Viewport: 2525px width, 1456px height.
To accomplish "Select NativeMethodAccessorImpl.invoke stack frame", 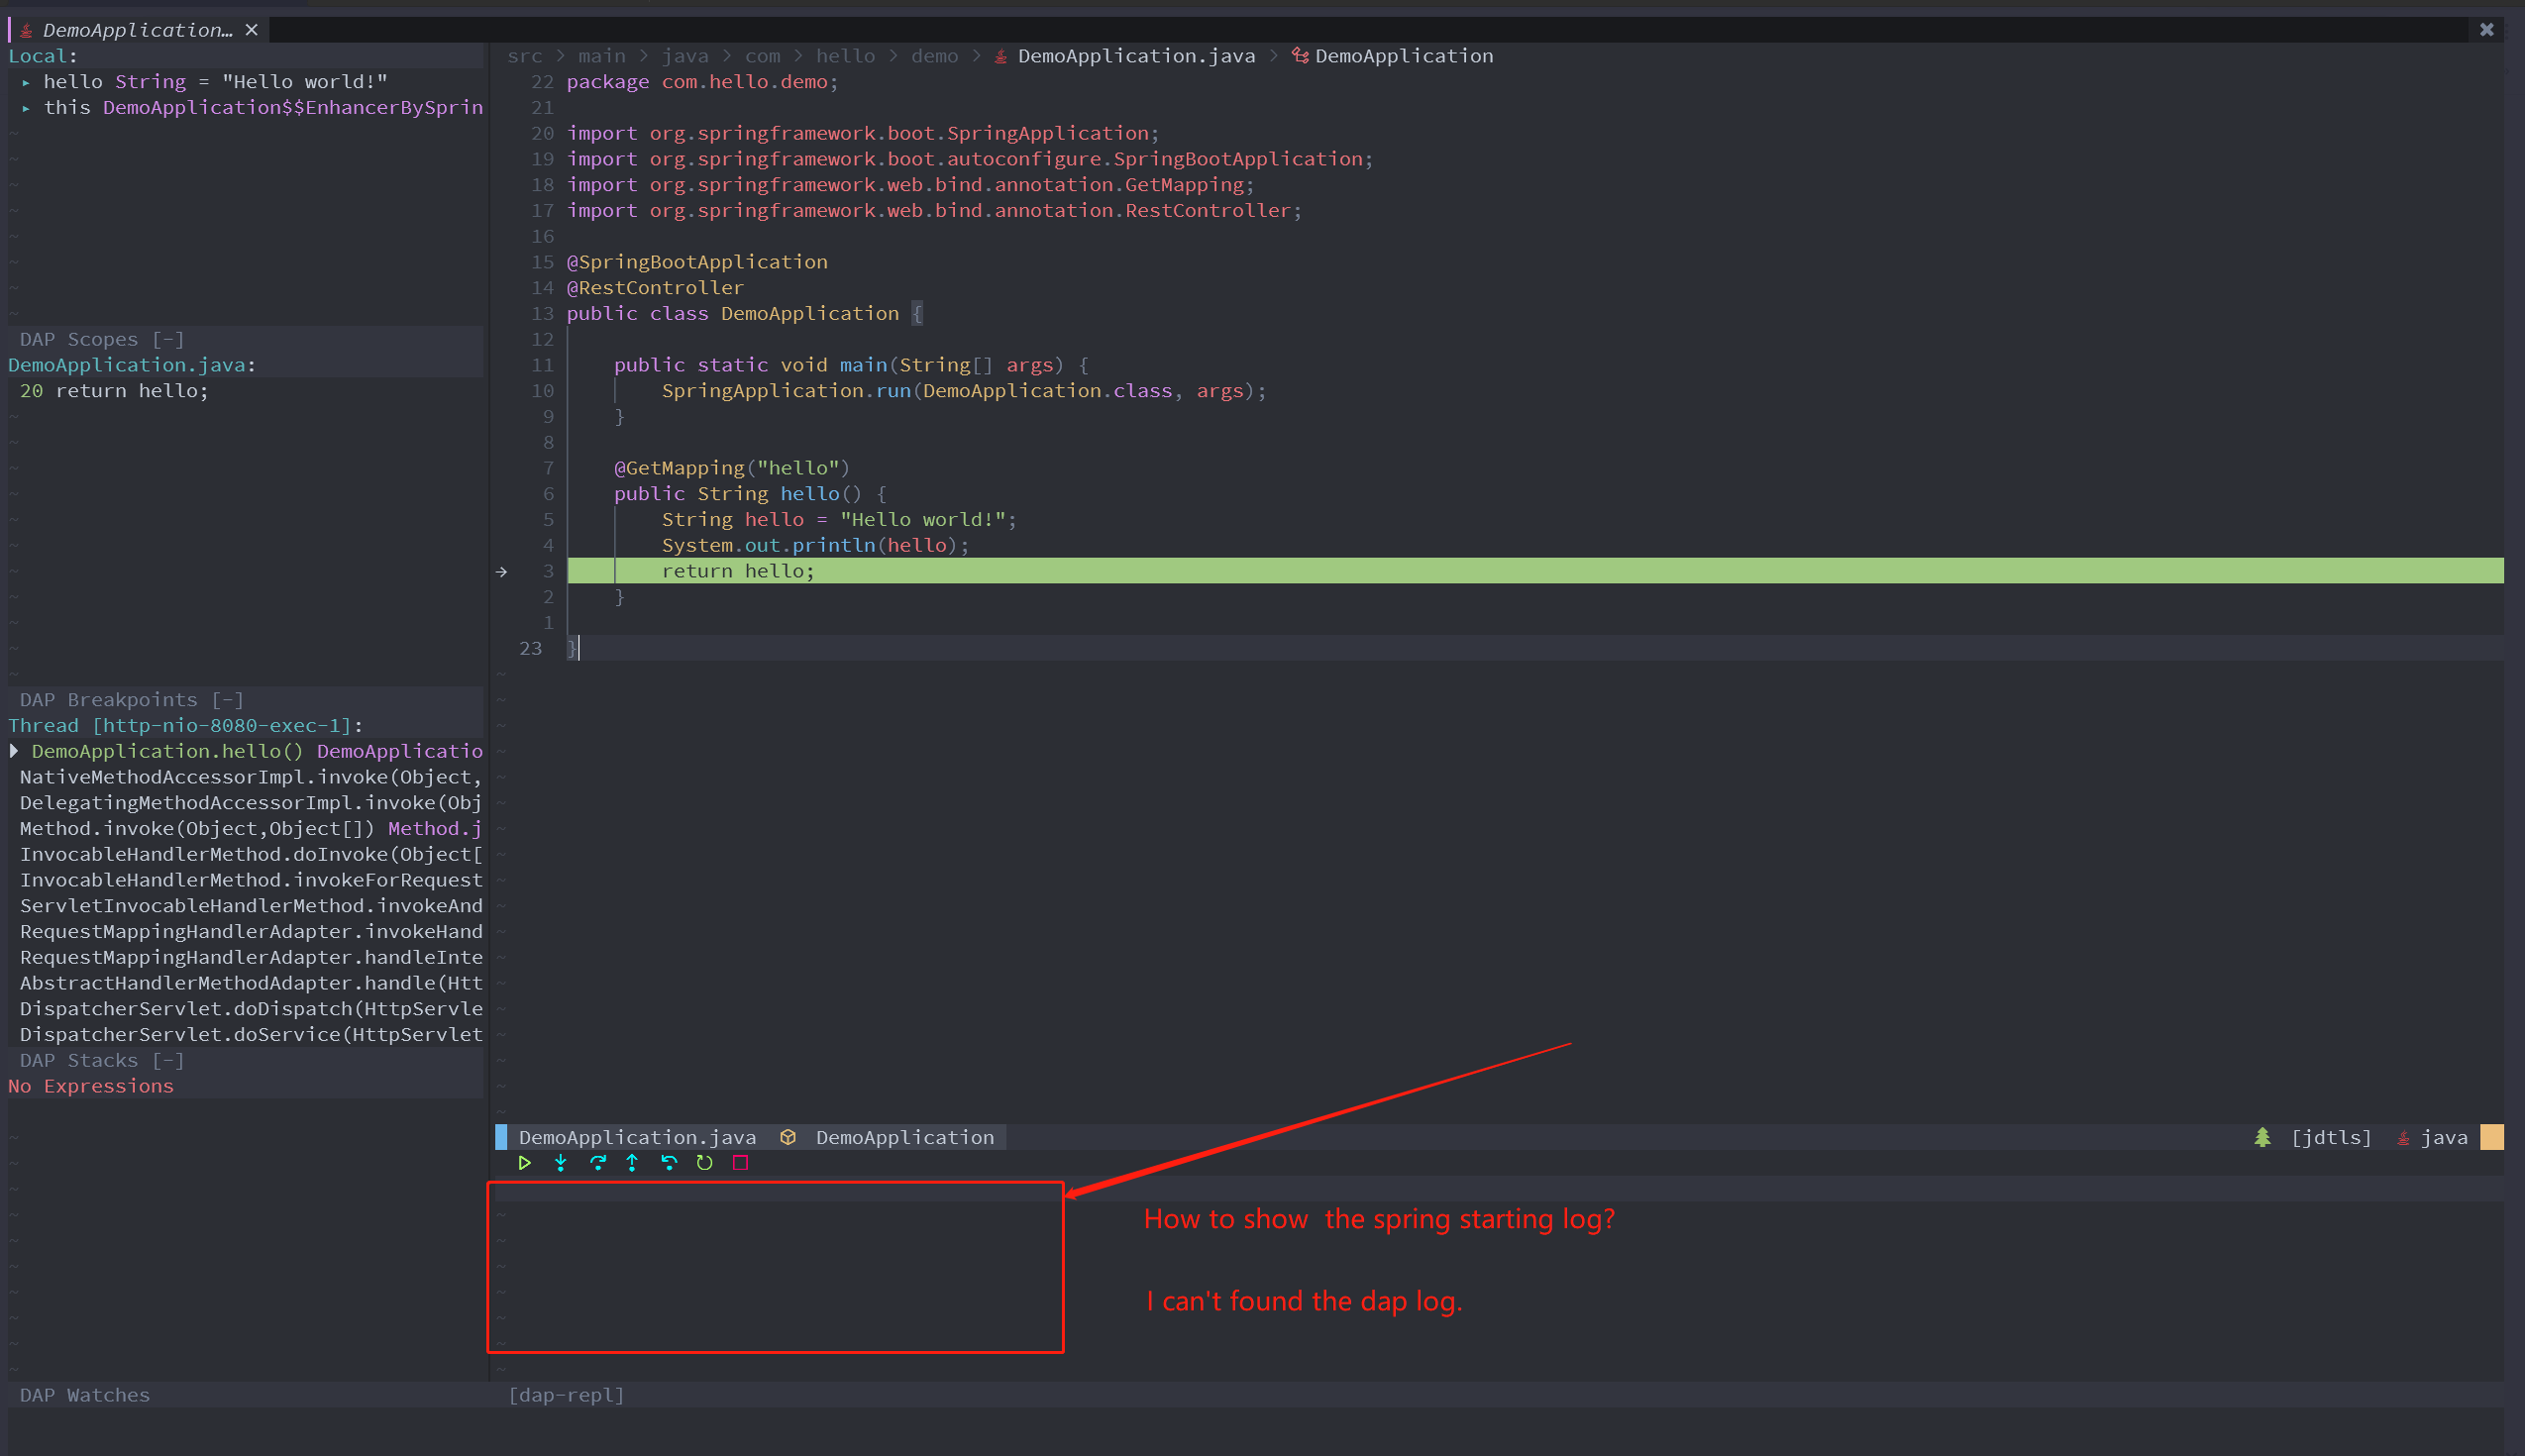I will point(251,777).
